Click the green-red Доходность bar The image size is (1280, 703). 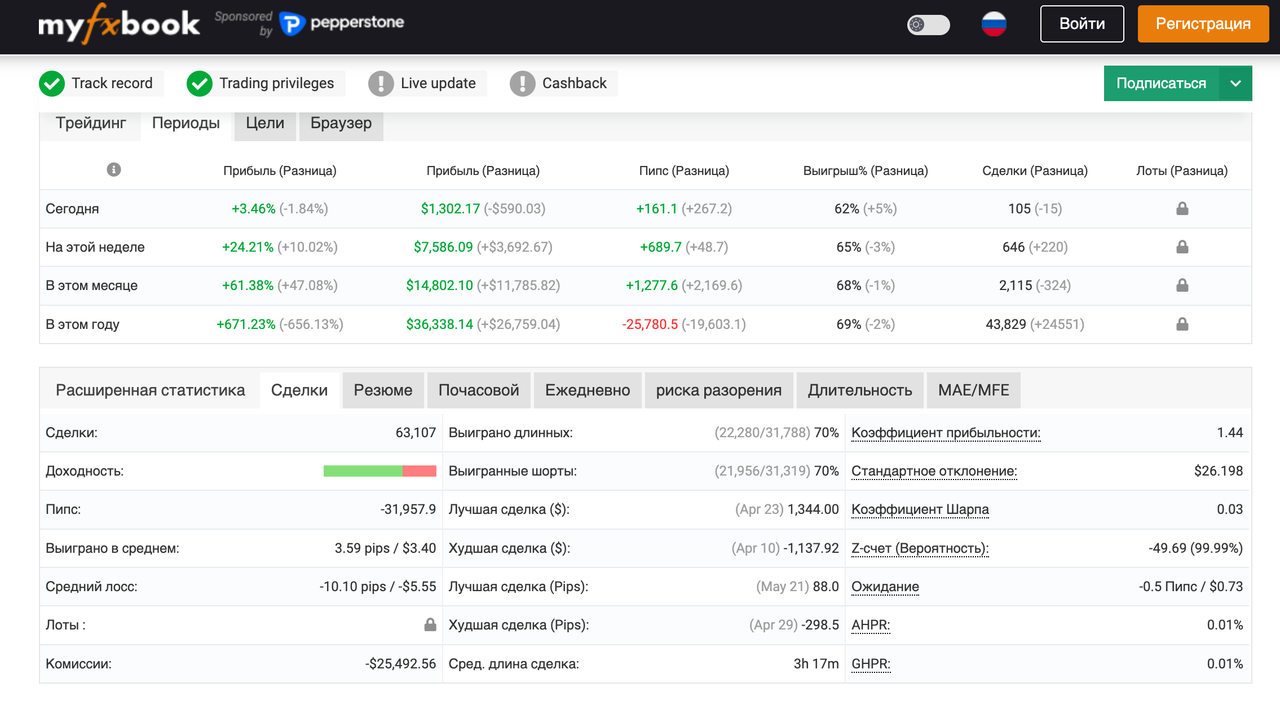[x=380, y=471]
